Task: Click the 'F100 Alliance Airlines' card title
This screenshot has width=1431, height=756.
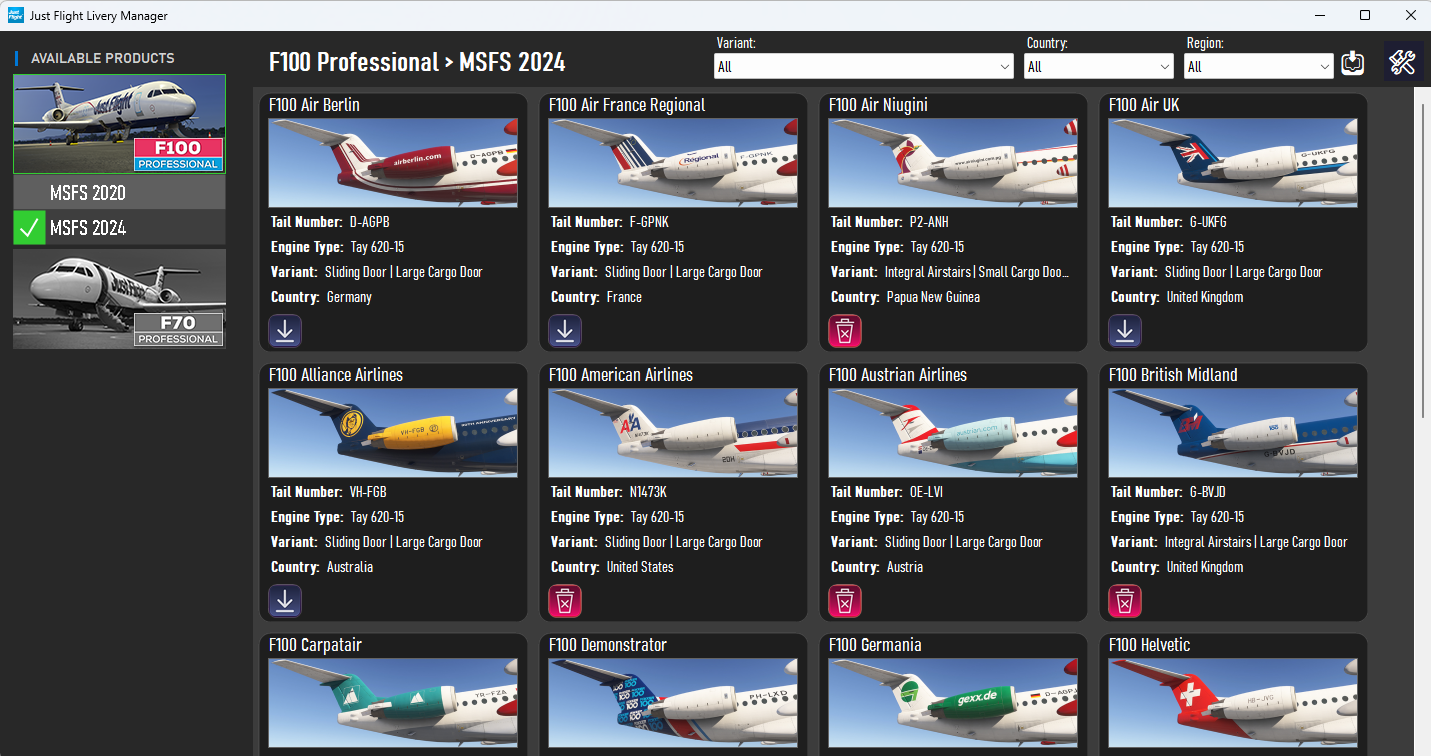Action: [x=336, y=375]
